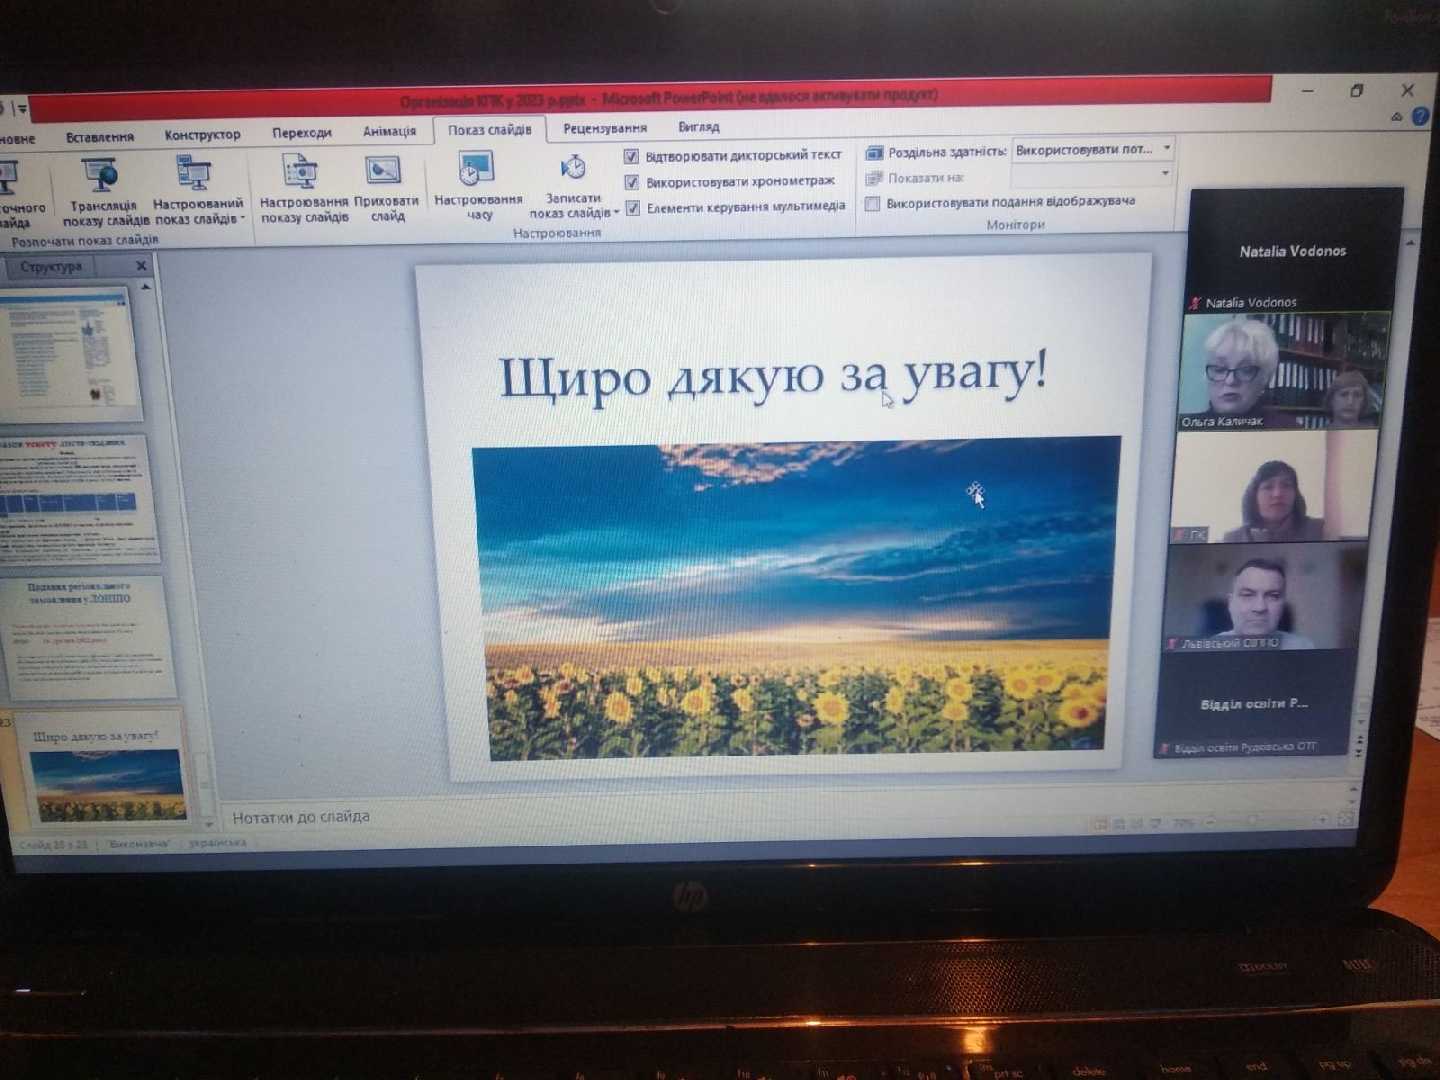Screen dimensions: 1440x1080
Task: Toggle Використовувати хронометраж checkbox
Action: coord(631,182)
